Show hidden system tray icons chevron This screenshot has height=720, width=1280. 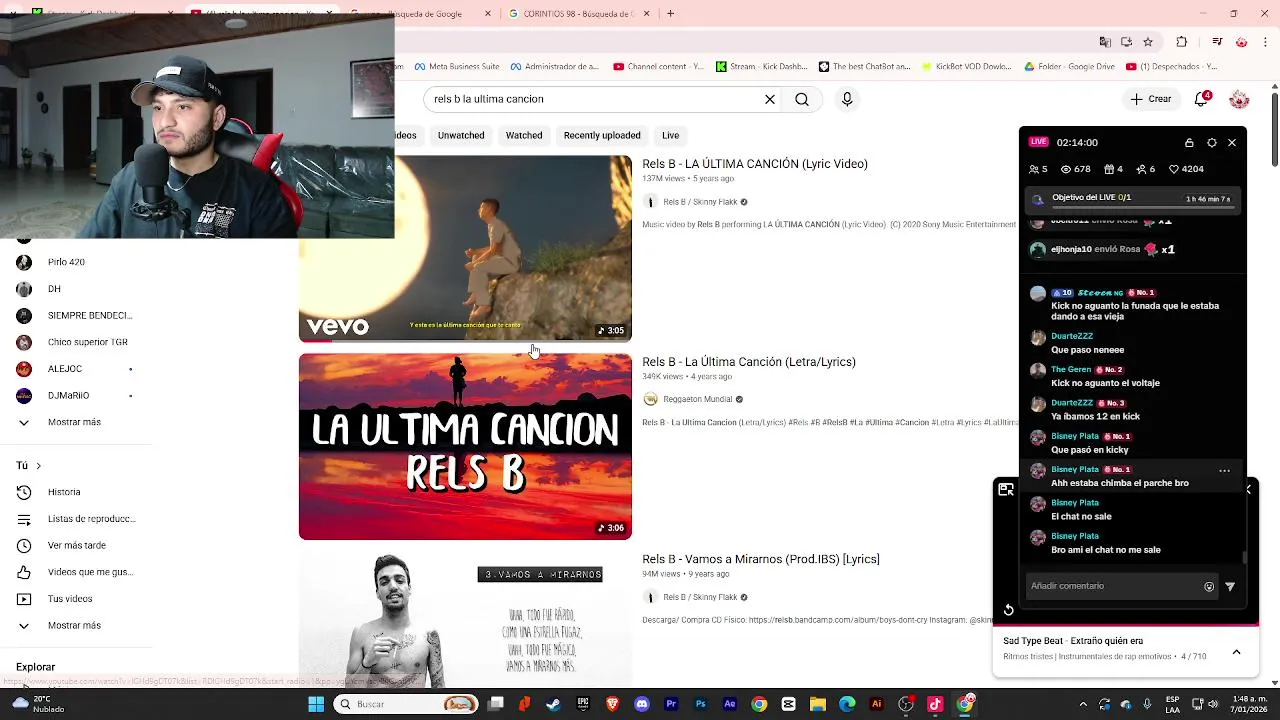1083,704
